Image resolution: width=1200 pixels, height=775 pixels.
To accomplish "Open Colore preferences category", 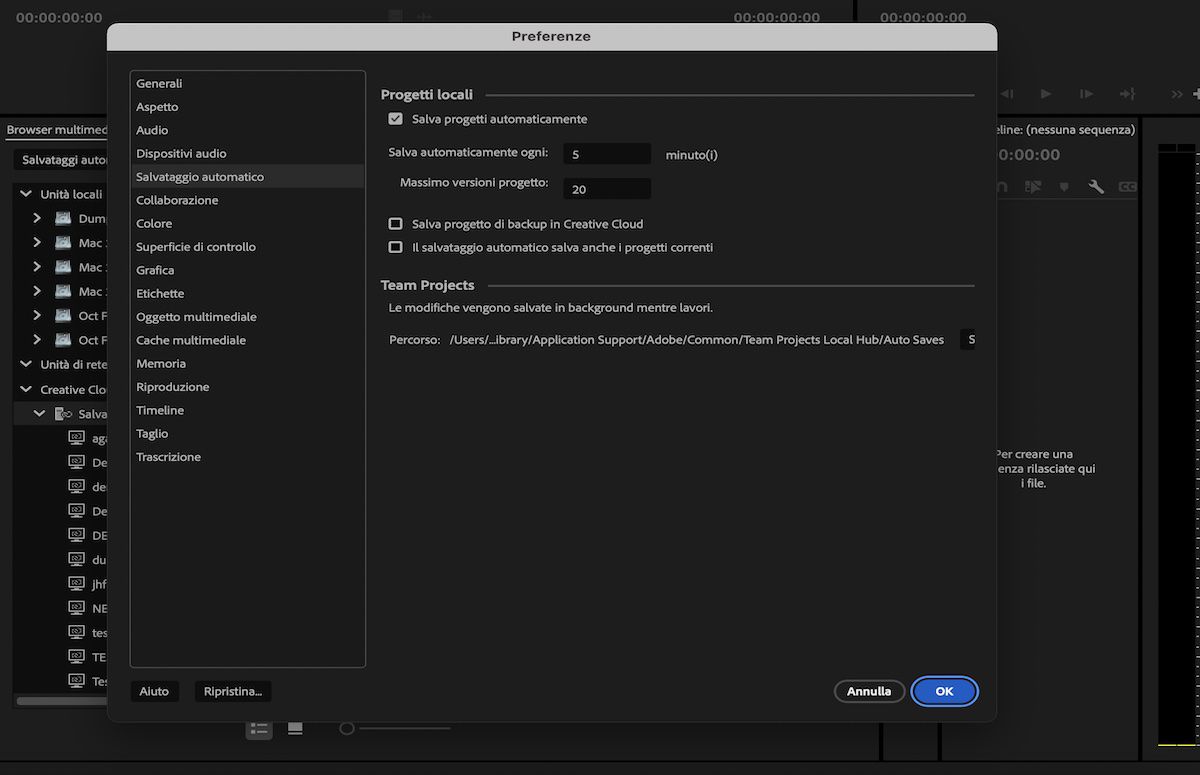I will 247,224.
